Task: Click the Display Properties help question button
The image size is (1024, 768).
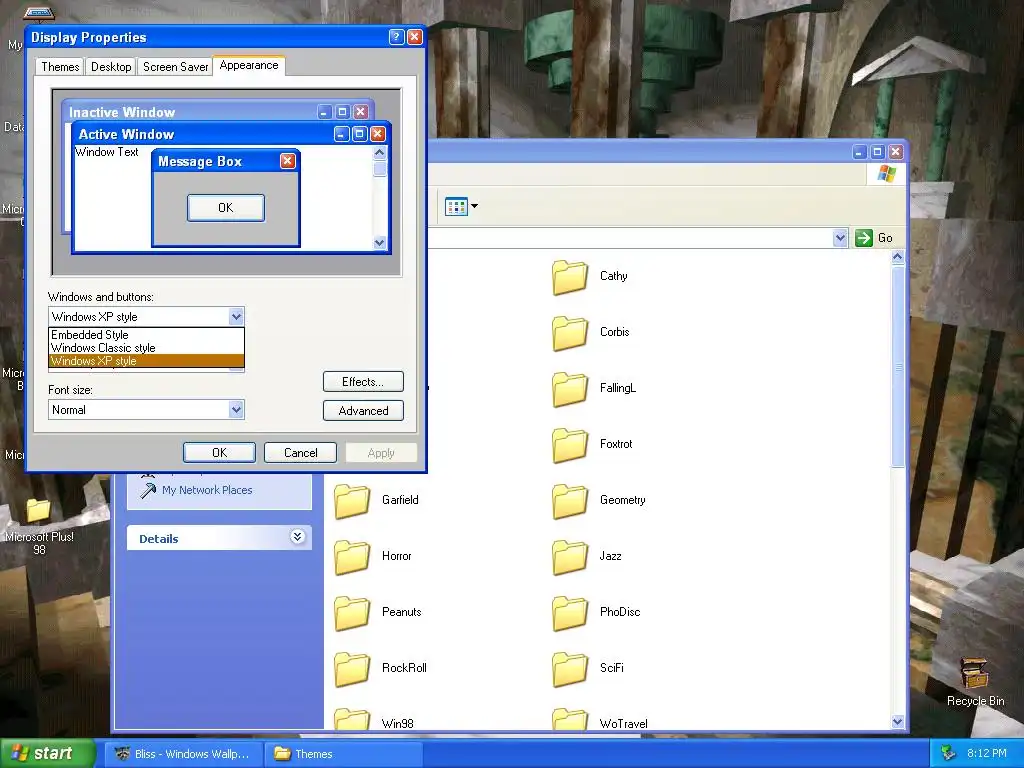Action: click(x=396, y=37)
